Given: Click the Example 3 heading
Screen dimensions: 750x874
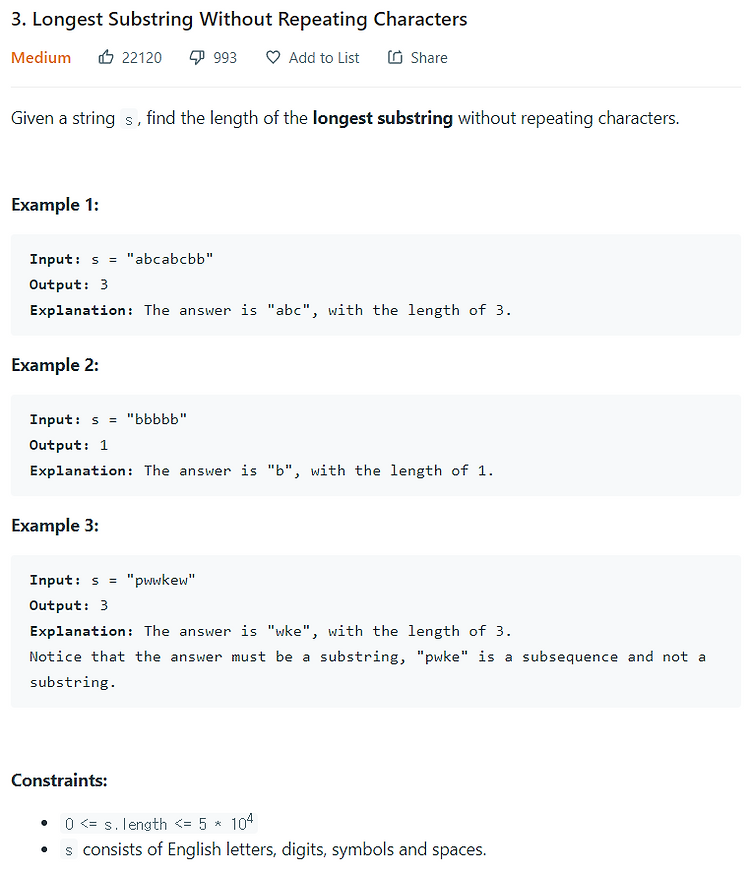Looking at the screenshot, I should point(55,526).
